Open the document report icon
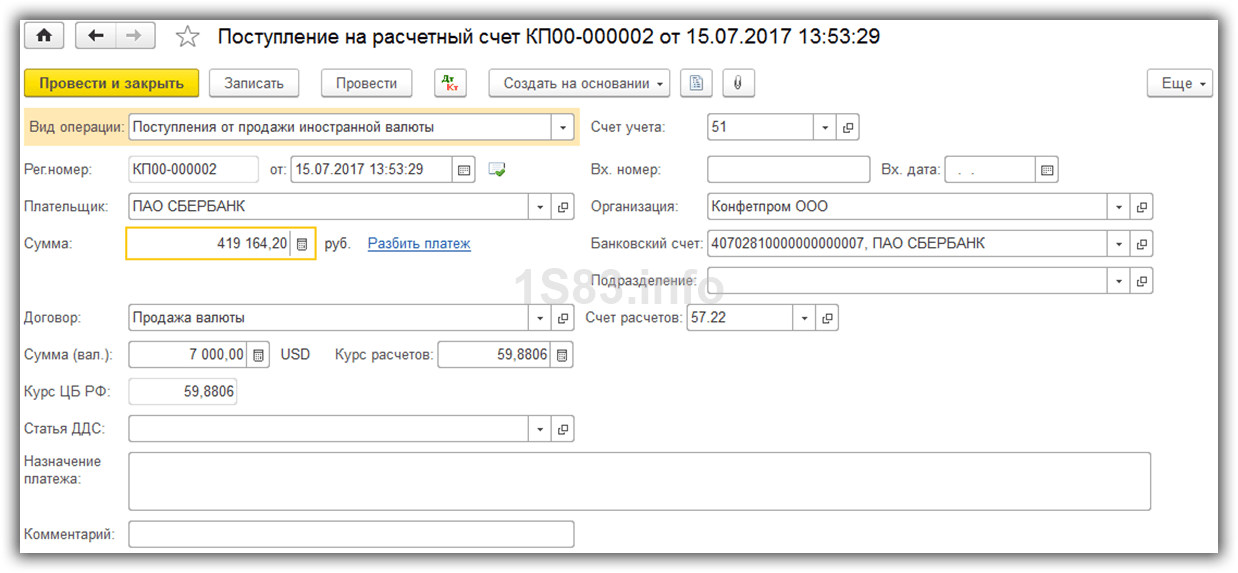Screen dimensions: 1238x573 pos(696,83)
